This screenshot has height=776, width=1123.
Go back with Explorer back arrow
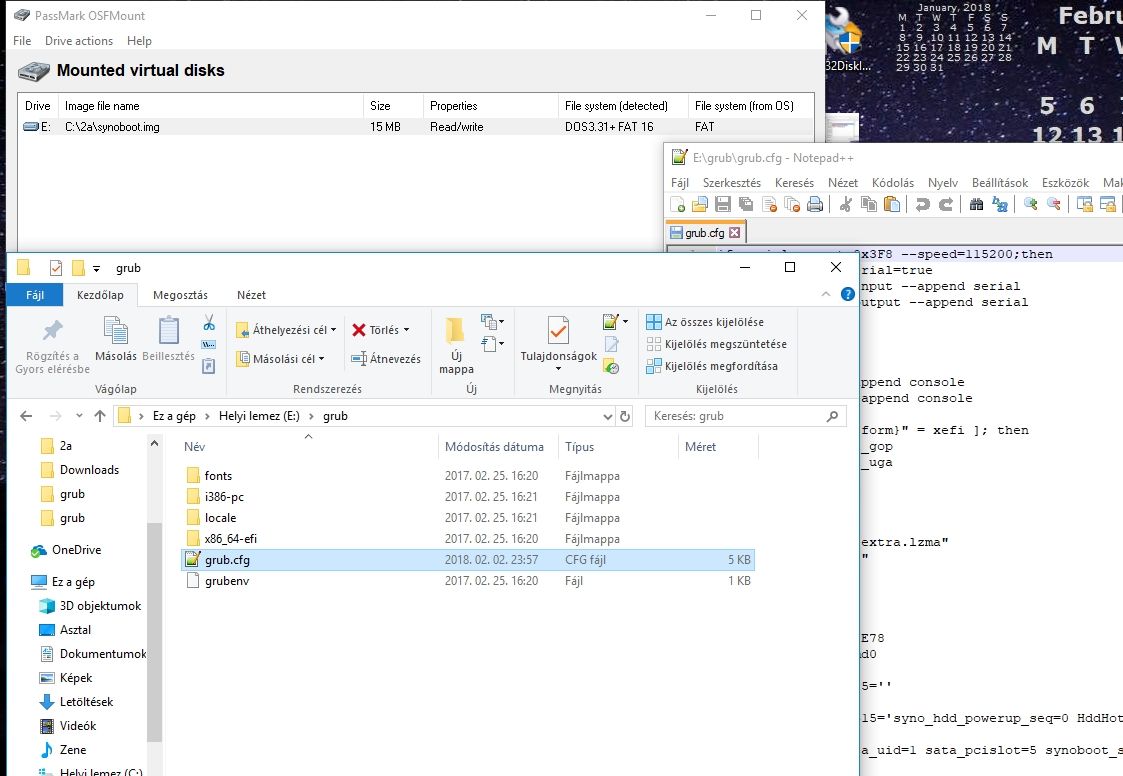coord(26,416)
